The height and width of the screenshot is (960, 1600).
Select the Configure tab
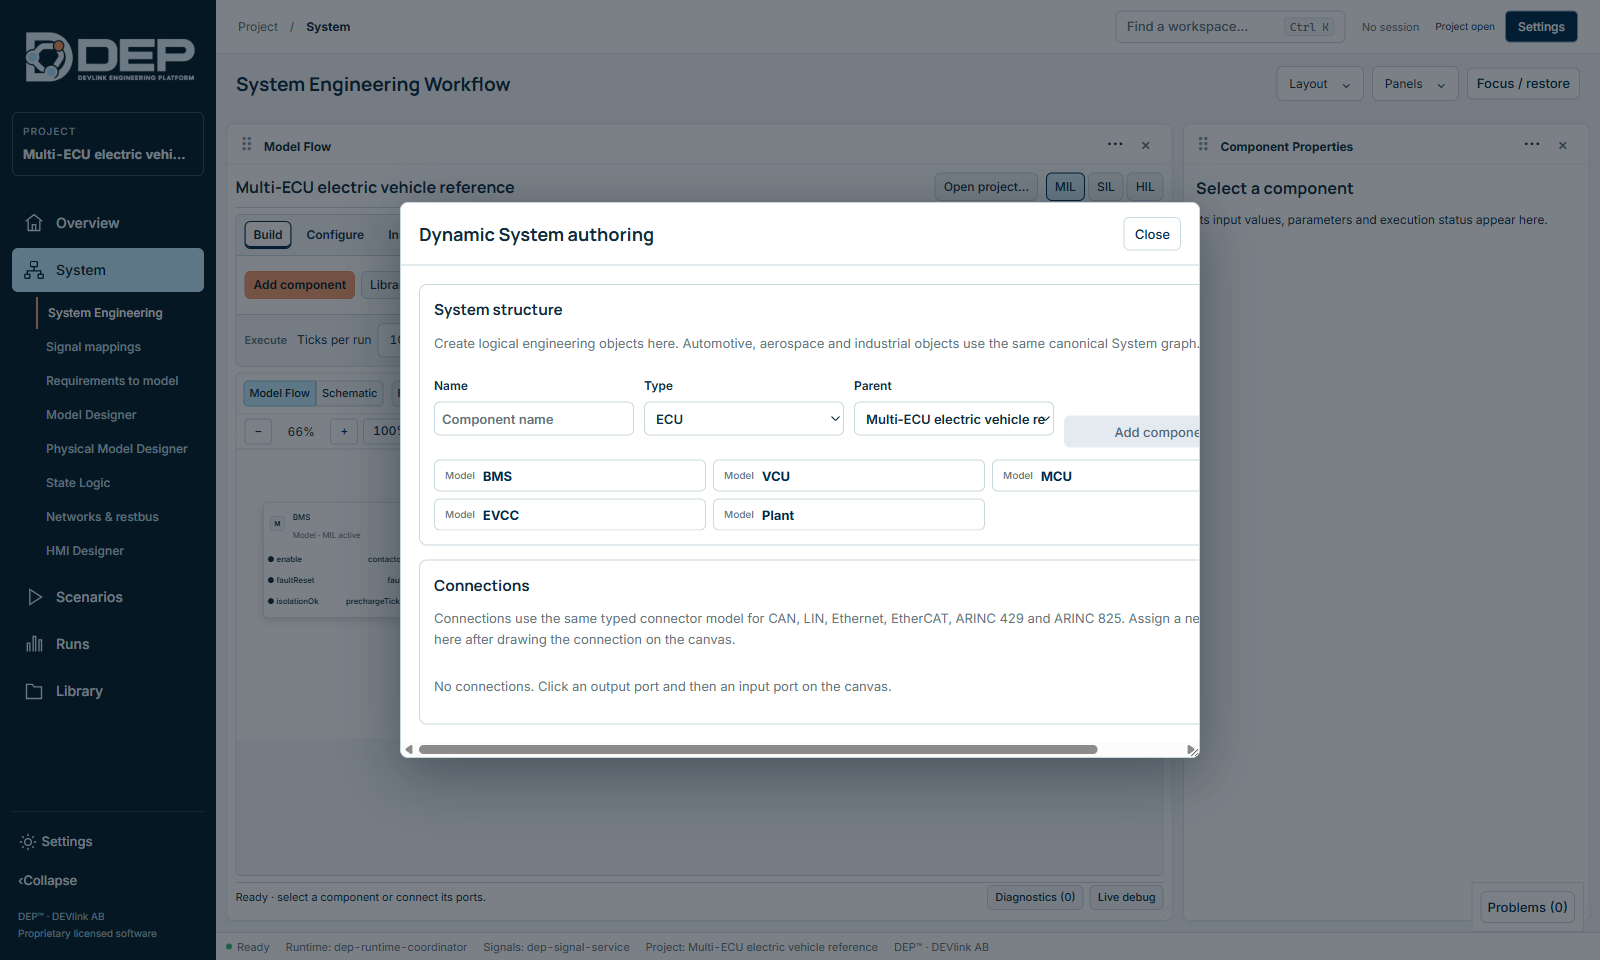pos(335,235)
